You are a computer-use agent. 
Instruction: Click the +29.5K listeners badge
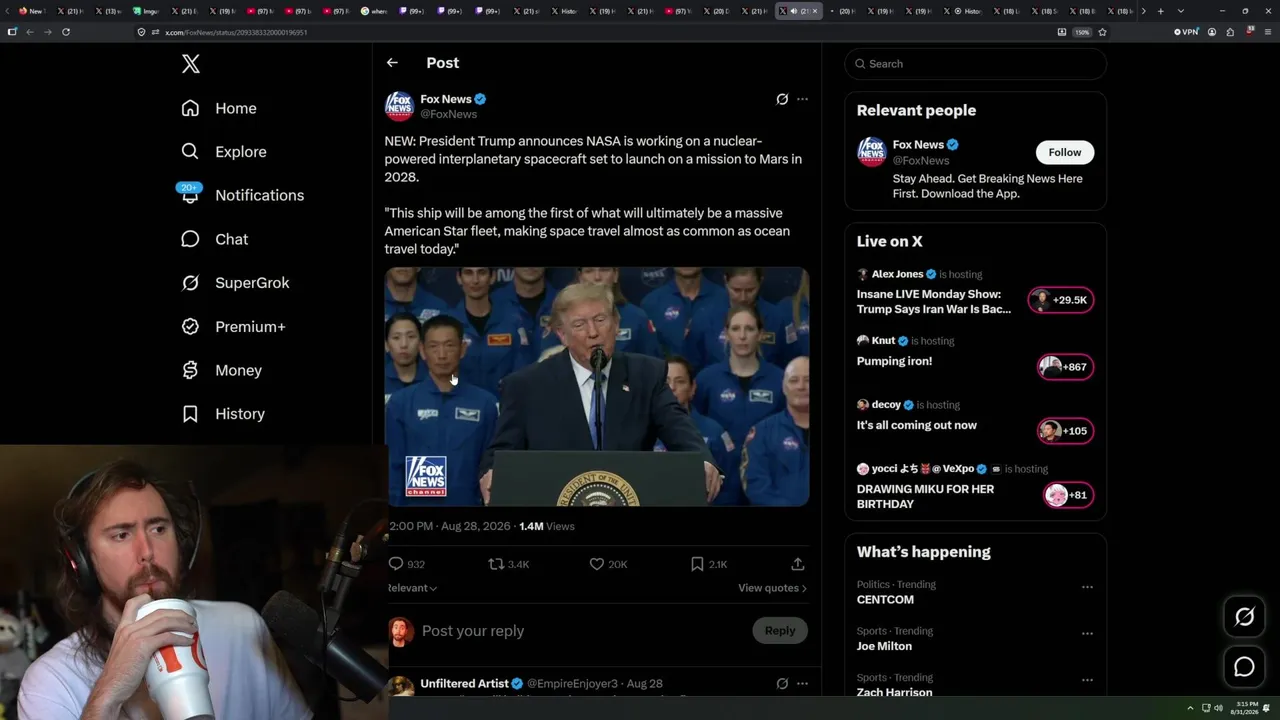1061,300
